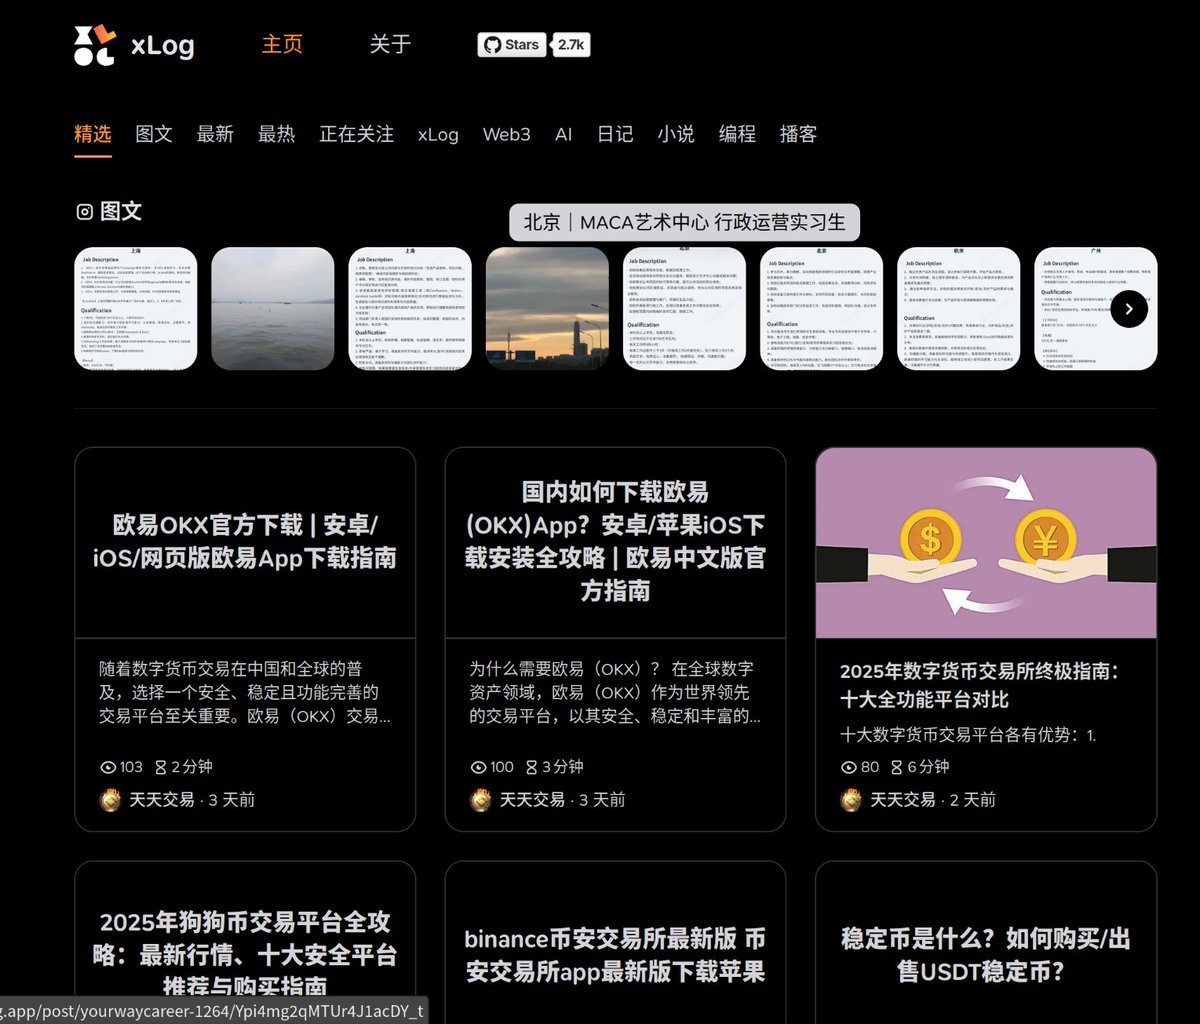Viewport: 1200px width, 1024px height.
Task: Click the Instagram-style icon beside 图文 heading
Action: [x=85, y=211]
